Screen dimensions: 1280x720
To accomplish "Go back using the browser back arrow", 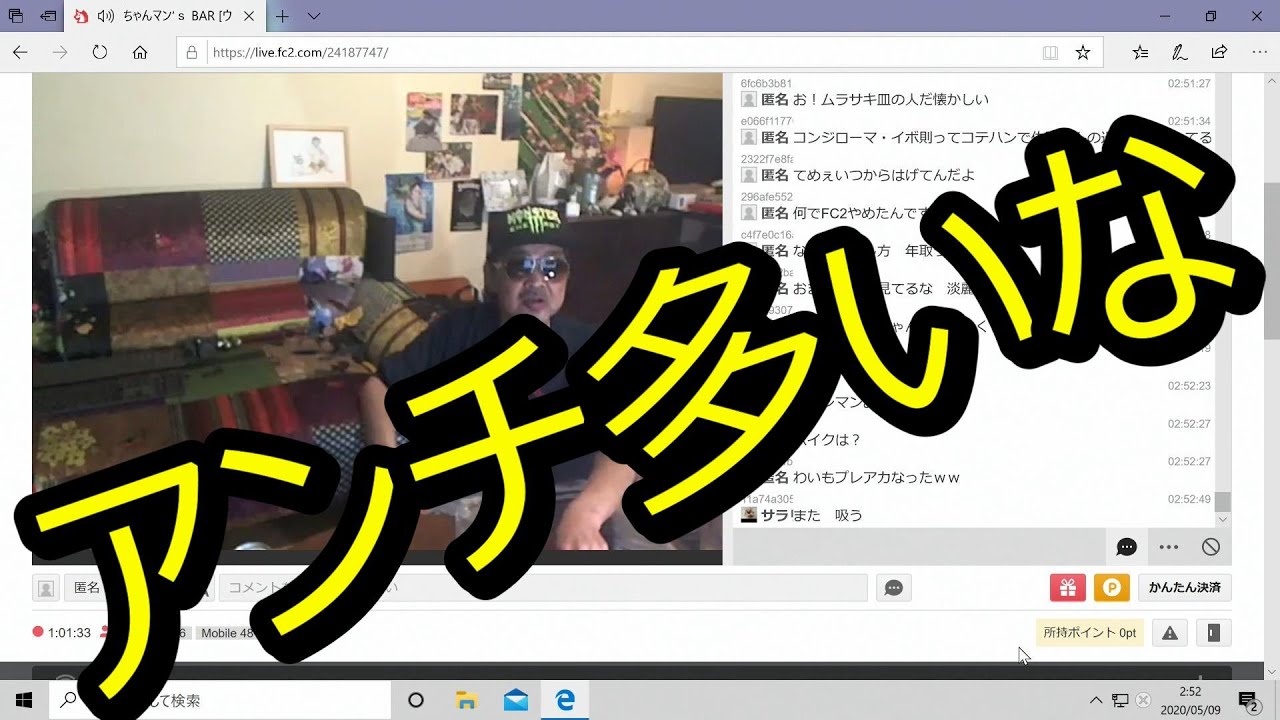I will pos(20,52).
